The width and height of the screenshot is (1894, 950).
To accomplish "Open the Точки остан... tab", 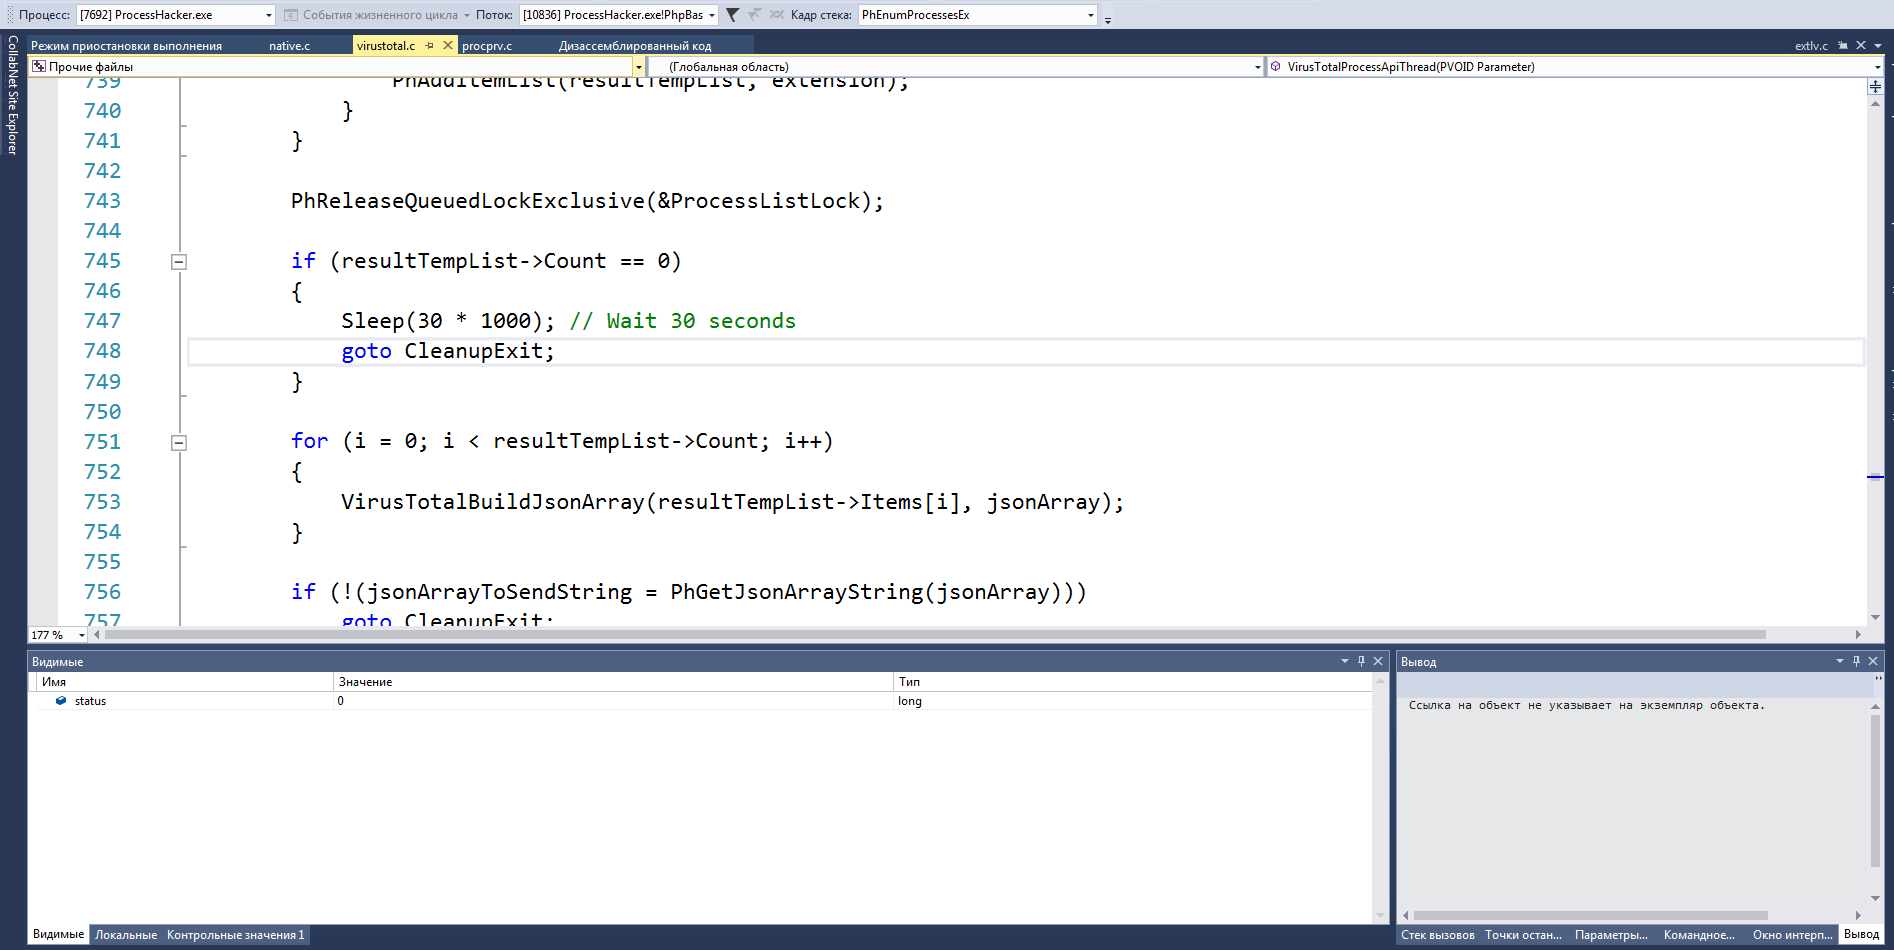I will [x=1523, y=935].
